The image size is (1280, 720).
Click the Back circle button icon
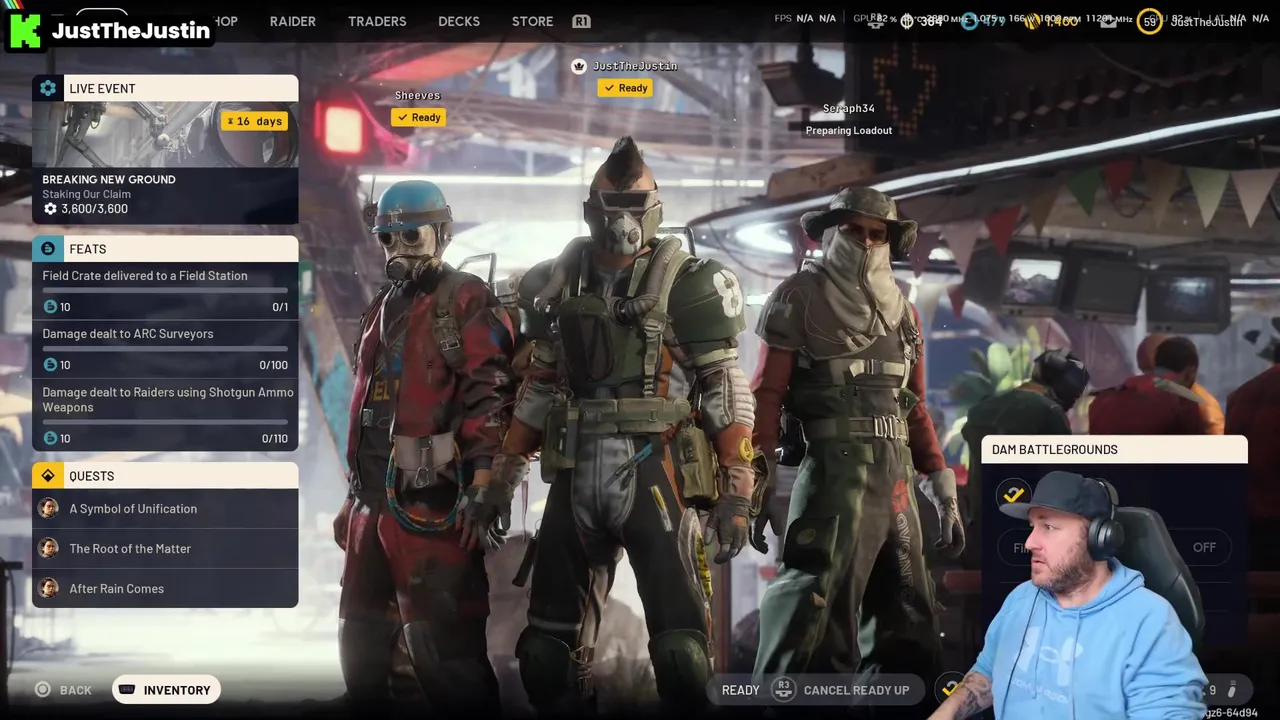click(x=42, y=689)
